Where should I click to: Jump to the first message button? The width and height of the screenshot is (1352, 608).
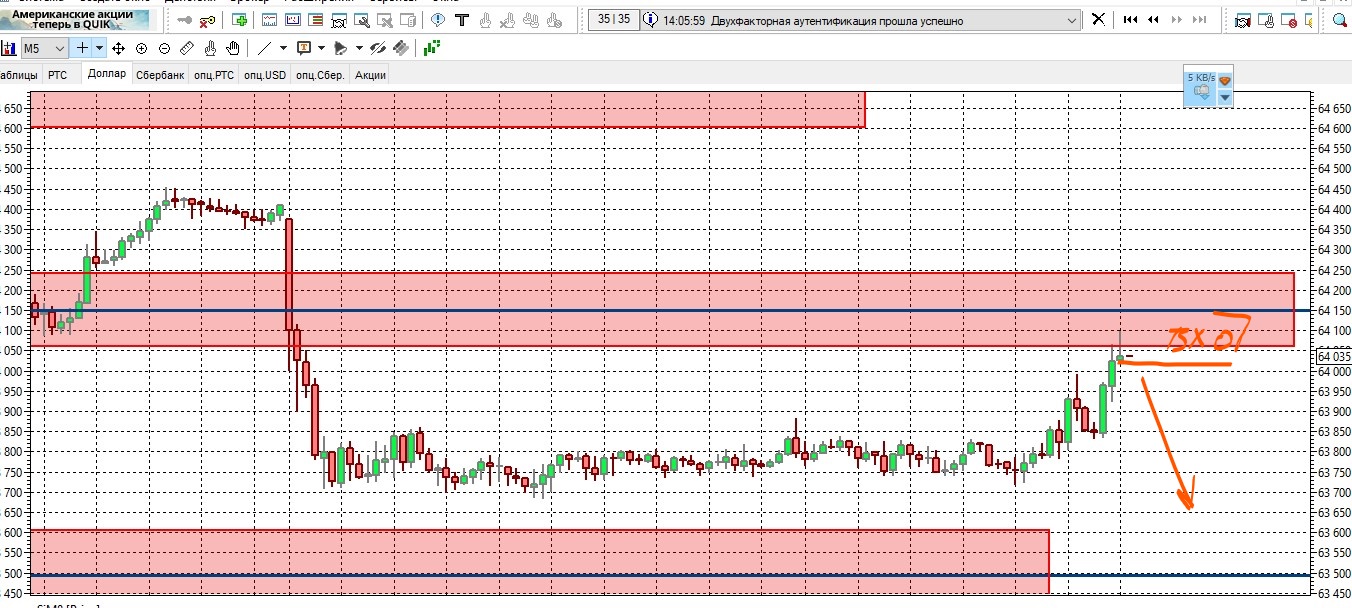pyautogui.click(x=1131, y=20)
